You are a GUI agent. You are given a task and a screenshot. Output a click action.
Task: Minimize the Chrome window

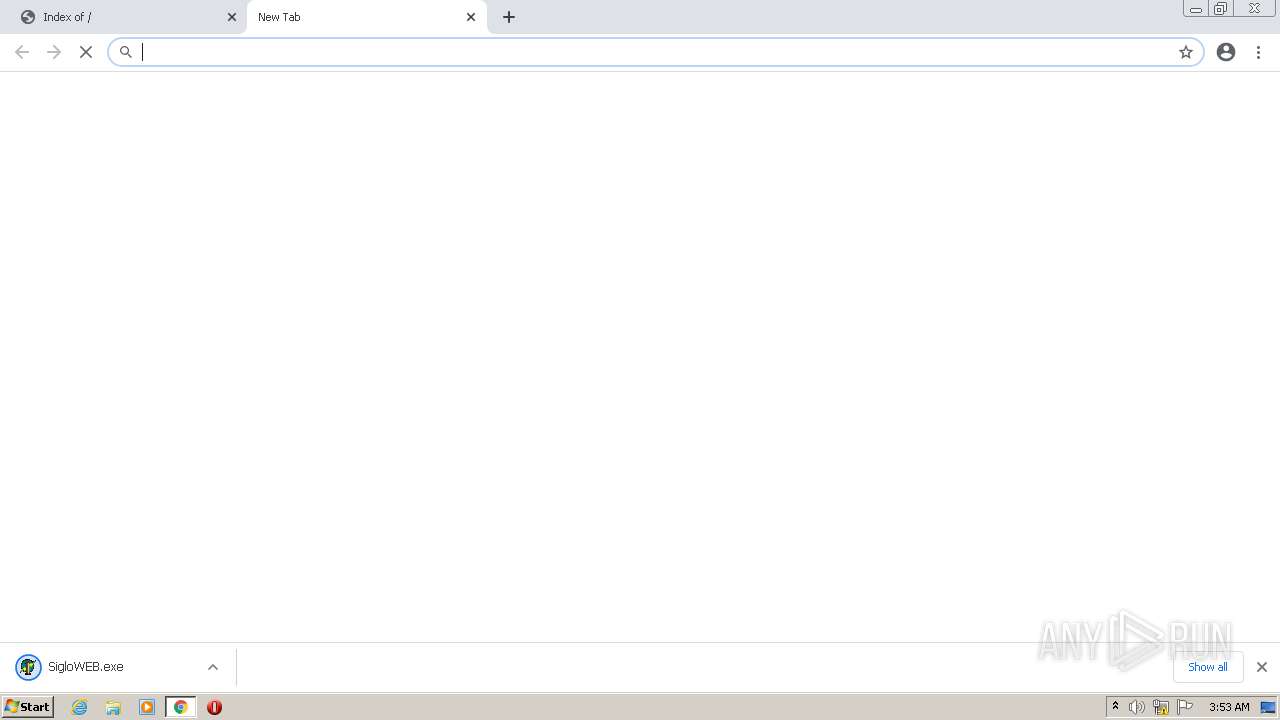pyautogui.click(x=1196, y=9)
